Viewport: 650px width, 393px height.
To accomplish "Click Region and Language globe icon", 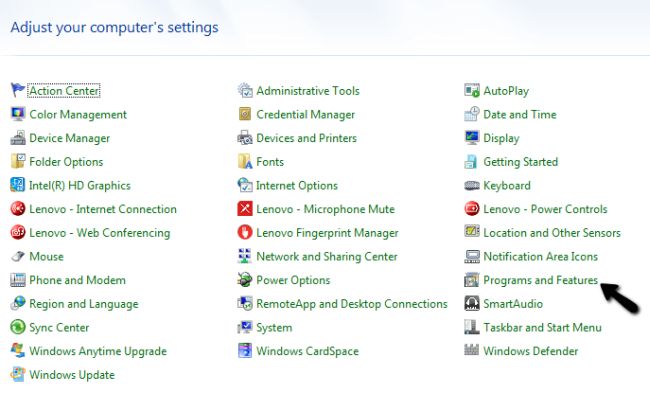I will tap(18, 303).
